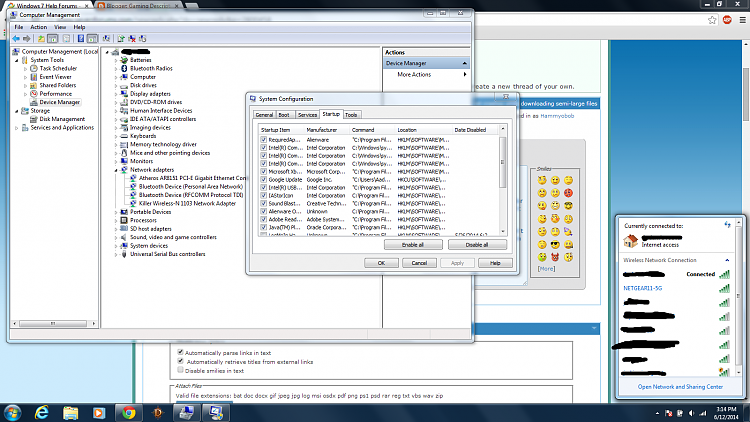Uncheck the RequiredAp... Alienware startup item

(264, 140)
